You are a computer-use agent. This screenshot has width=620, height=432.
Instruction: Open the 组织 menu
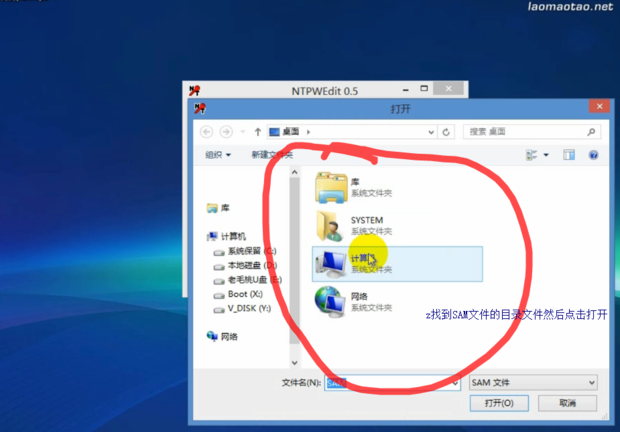(x=218, y=155)
